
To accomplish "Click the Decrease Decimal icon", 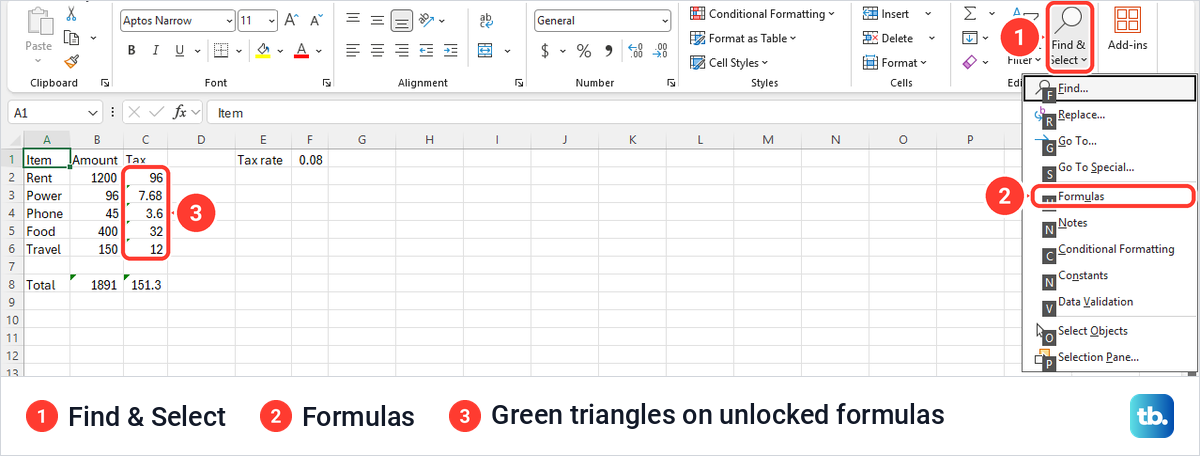I will (660, 51).
